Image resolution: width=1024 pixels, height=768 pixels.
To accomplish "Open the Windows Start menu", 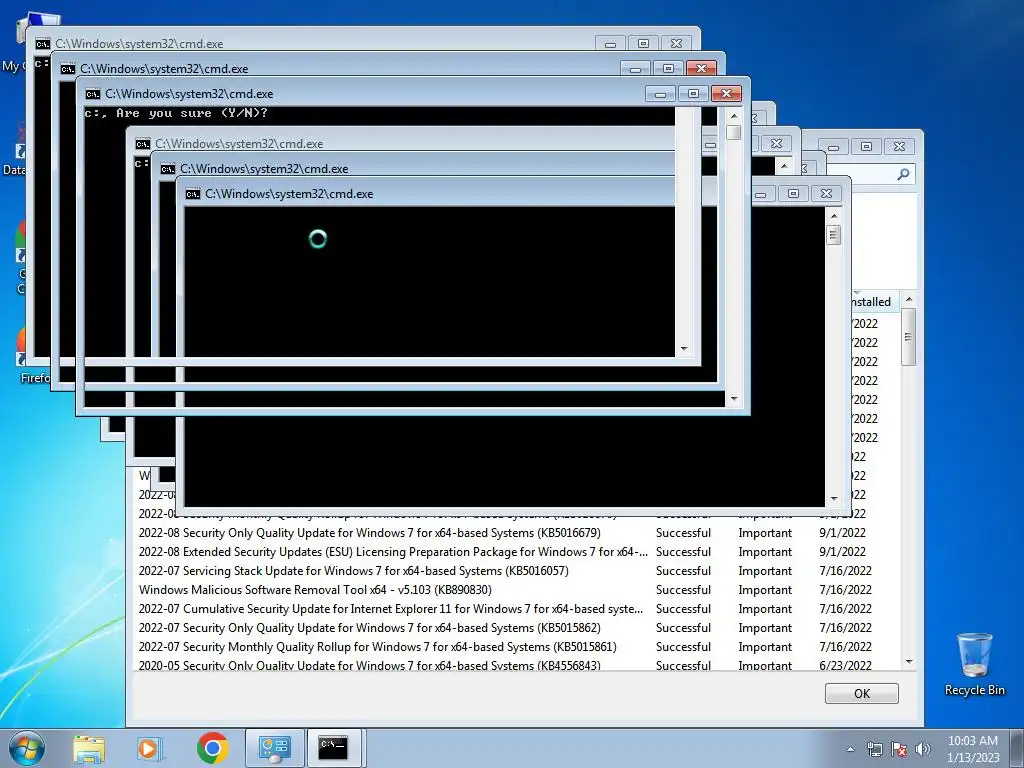I will pos(27,748).
